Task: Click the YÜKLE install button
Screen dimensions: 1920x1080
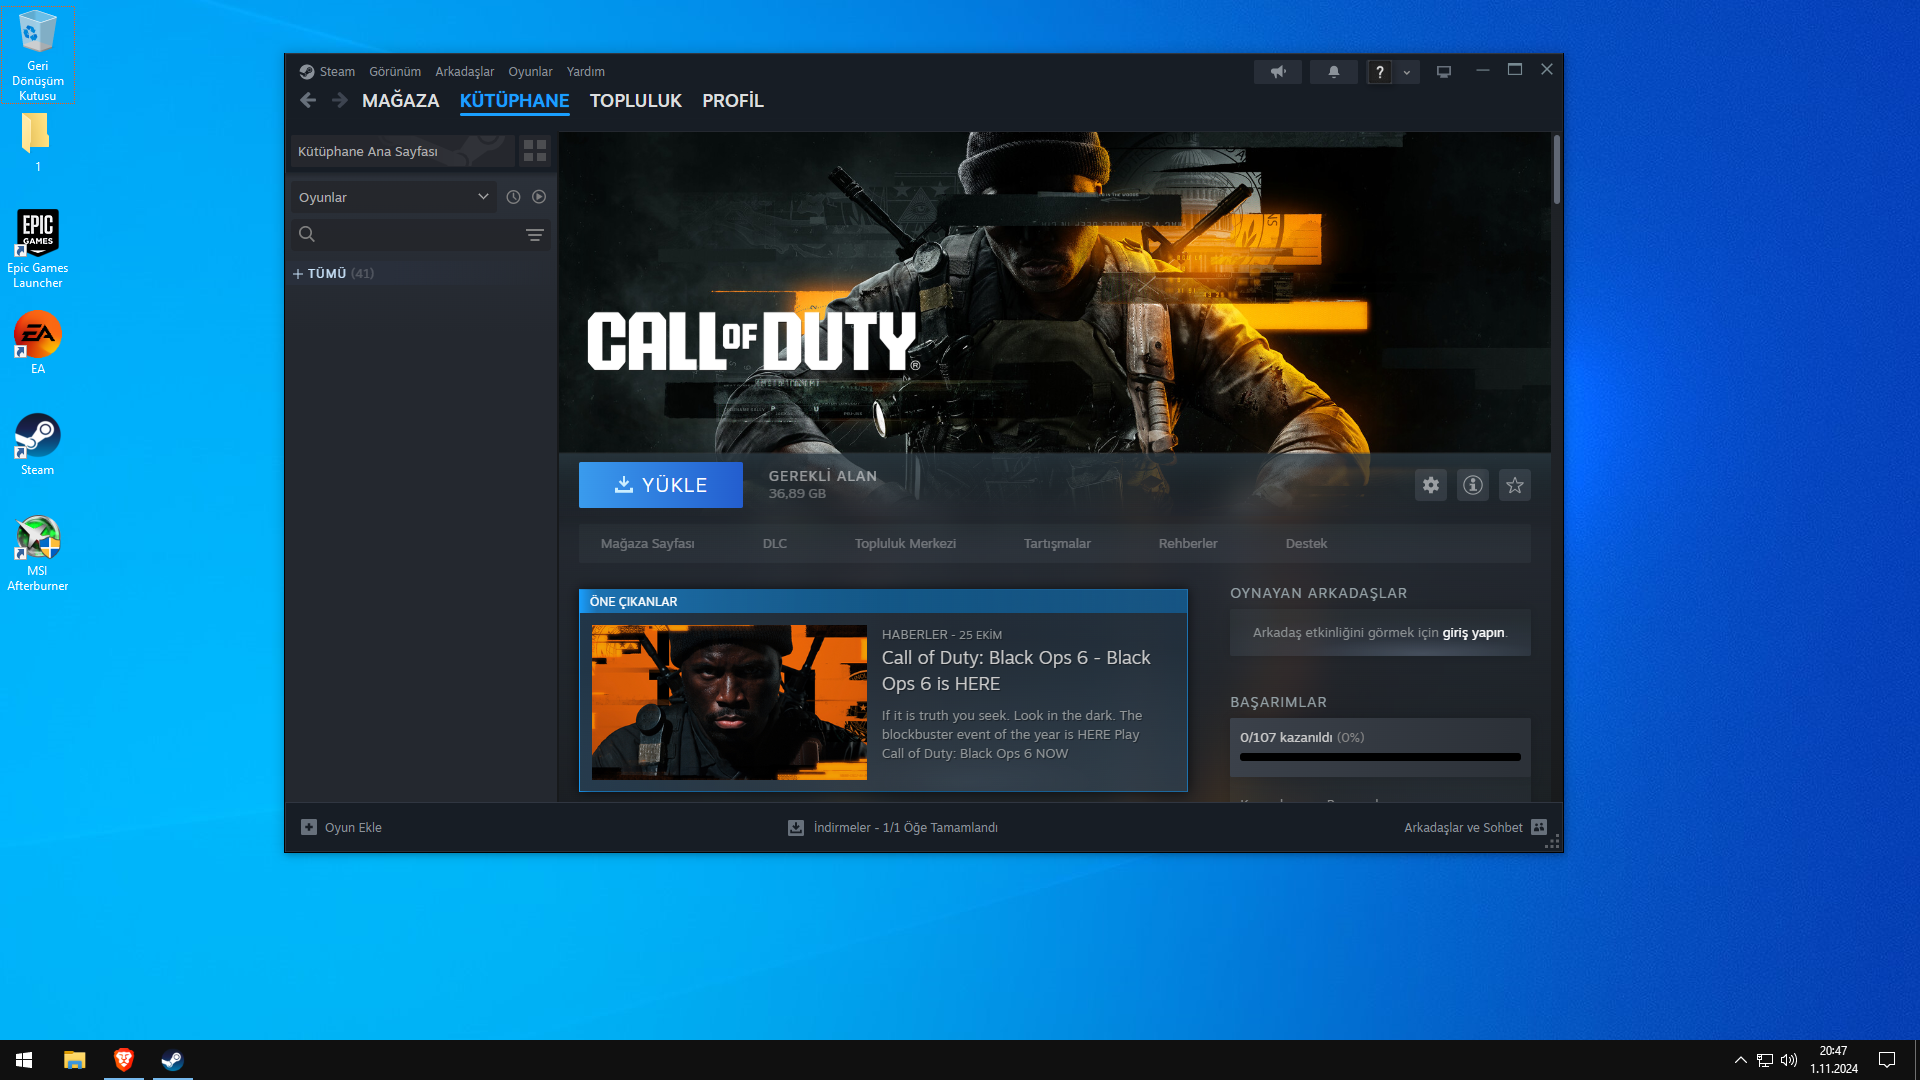Action: [660, 485]
